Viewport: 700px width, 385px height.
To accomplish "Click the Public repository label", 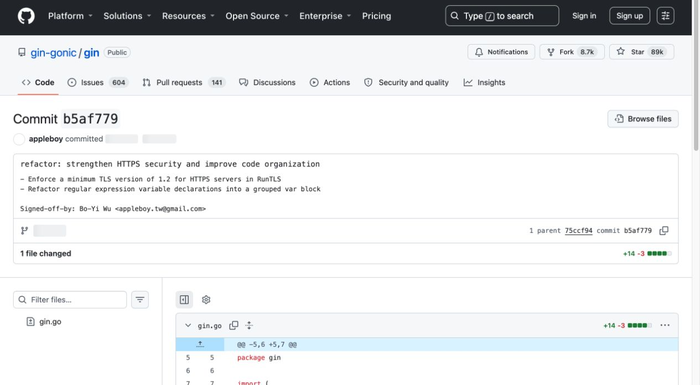I will 117,53.
